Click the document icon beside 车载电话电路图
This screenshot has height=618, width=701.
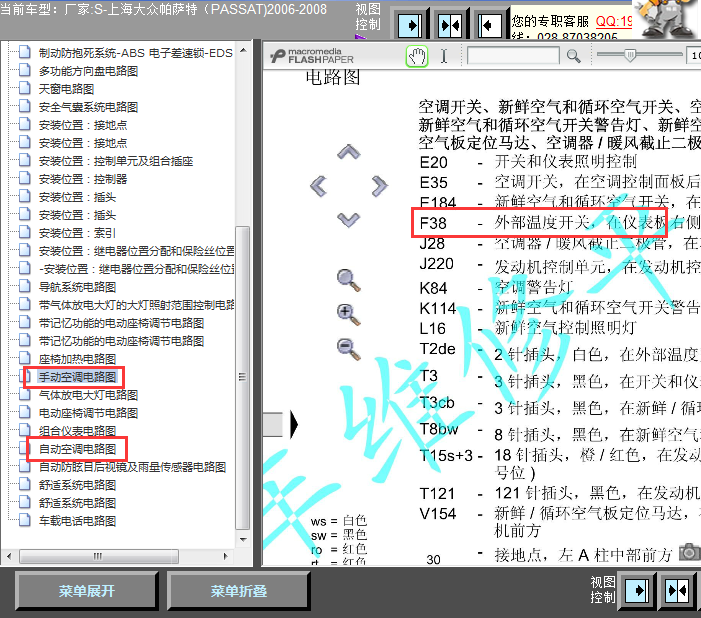[x=25, y=520]
